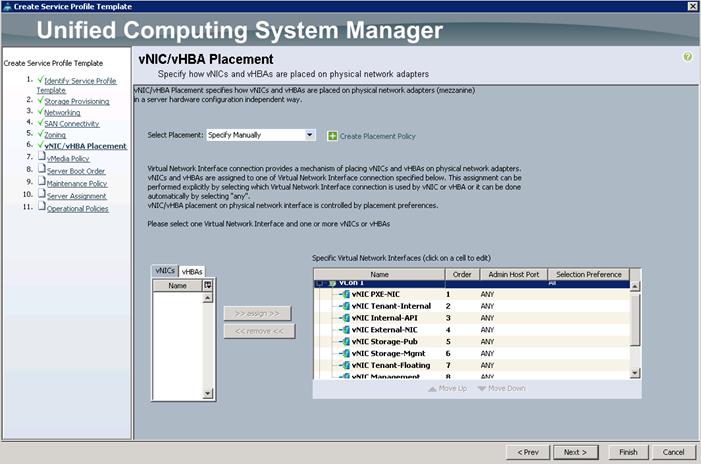
Task: Click the vNIC Tenant-Floating adapter icon
Action: [x=346, y=365]
